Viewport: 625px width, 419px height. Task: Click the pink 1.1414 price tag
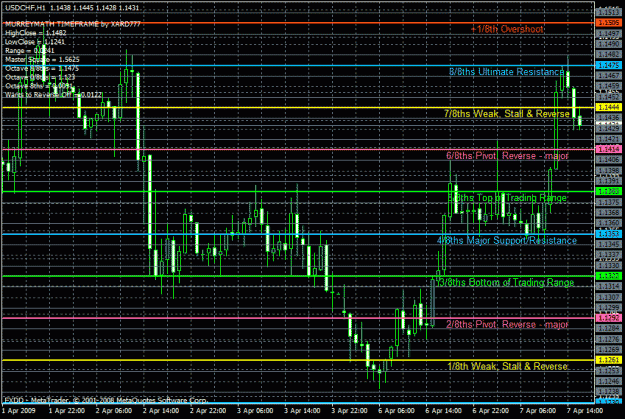tap(609, 149)
